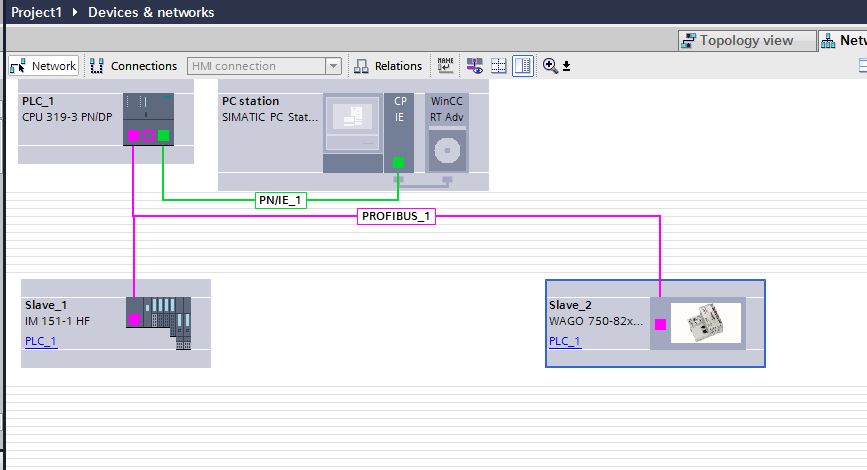This screenshot has height=470, width=867.
Task: Click the PLC_1 green PROFINET port
Action: pyautogui.click(x=164, y=135)
